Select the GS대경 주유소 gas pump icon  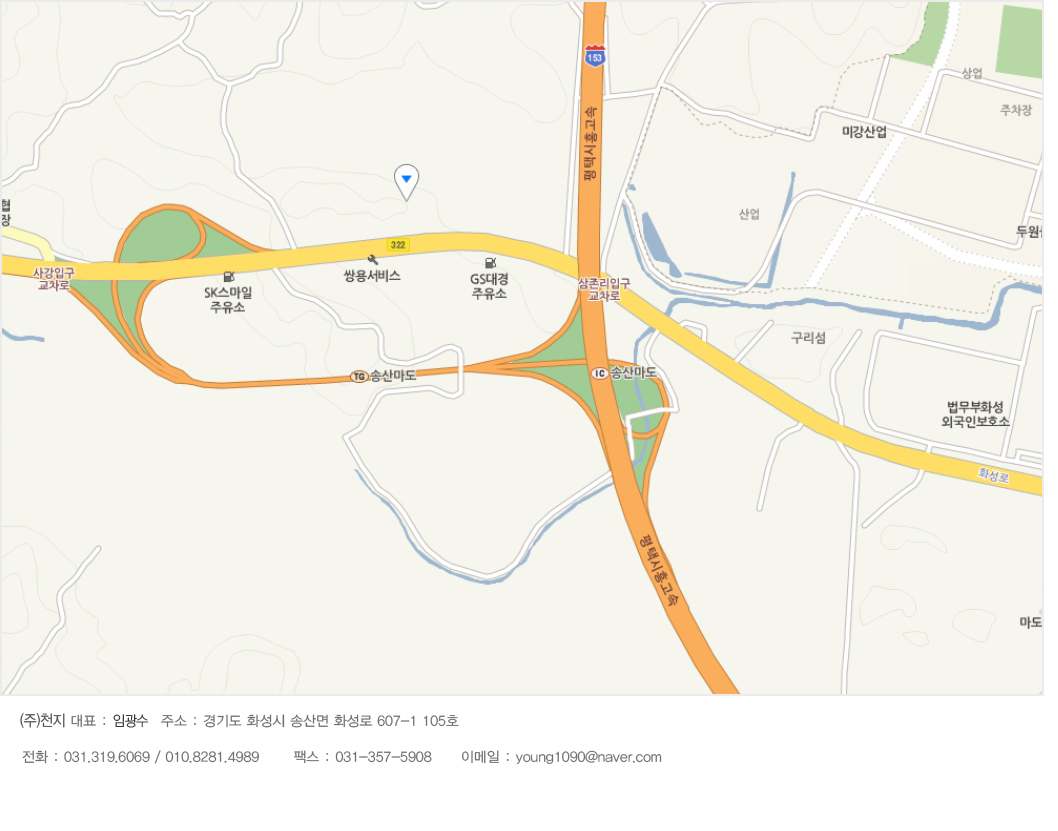pos(491,262)
